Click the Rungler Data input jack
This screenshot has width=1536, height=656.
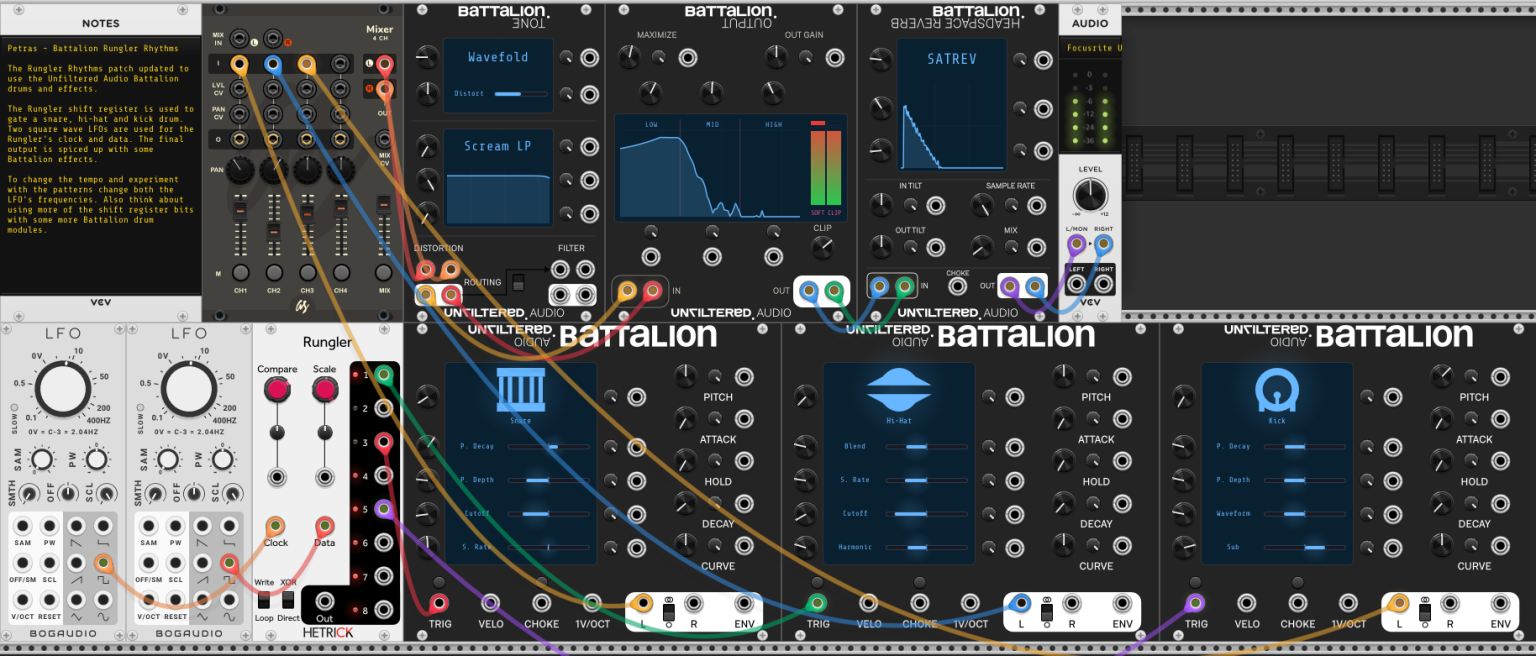pyautogui.click(x=324, y=526)
